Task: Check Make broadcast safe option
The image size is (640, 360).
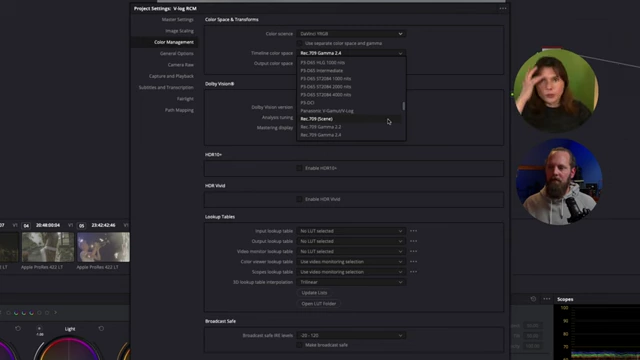Action: pyautogui.click(x=299, y=345)
